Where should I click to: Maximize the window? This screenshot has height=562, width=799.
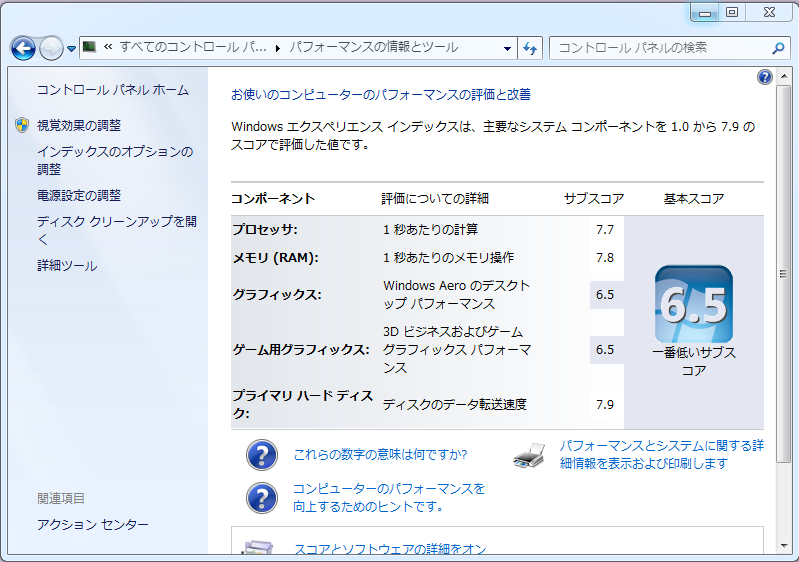(x=732, y=13)
